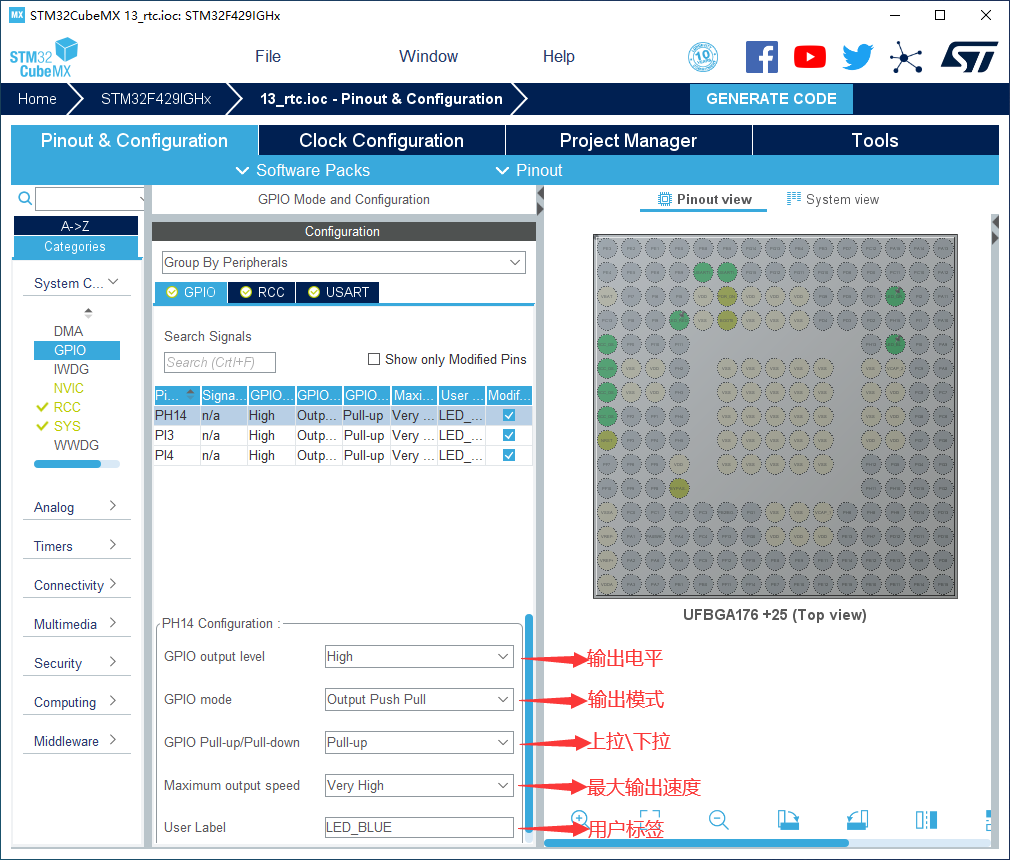Image resolution: width=1010 pixels, height=860 pixels.
Task: Rotate the chip view clockwise
Action: [x=788, y=819]
